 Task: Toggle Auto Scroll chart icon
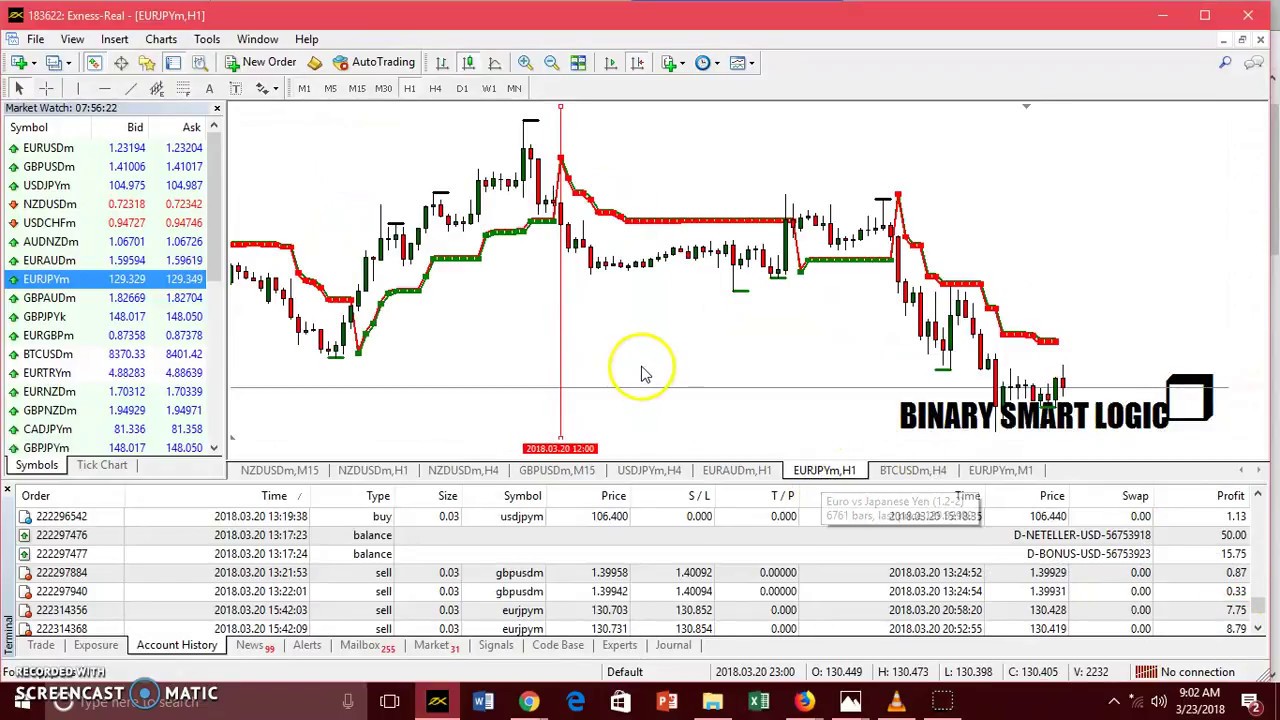tap(611, 63)
